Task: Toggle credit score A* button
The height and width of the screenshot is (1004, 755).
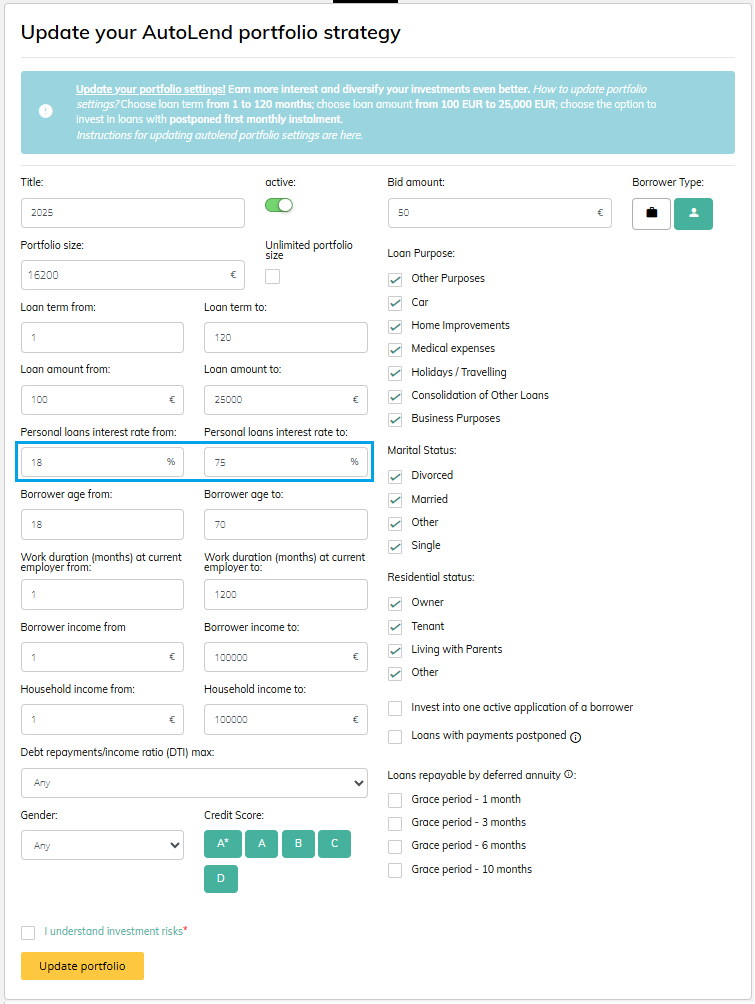Action: coord(222,844)
